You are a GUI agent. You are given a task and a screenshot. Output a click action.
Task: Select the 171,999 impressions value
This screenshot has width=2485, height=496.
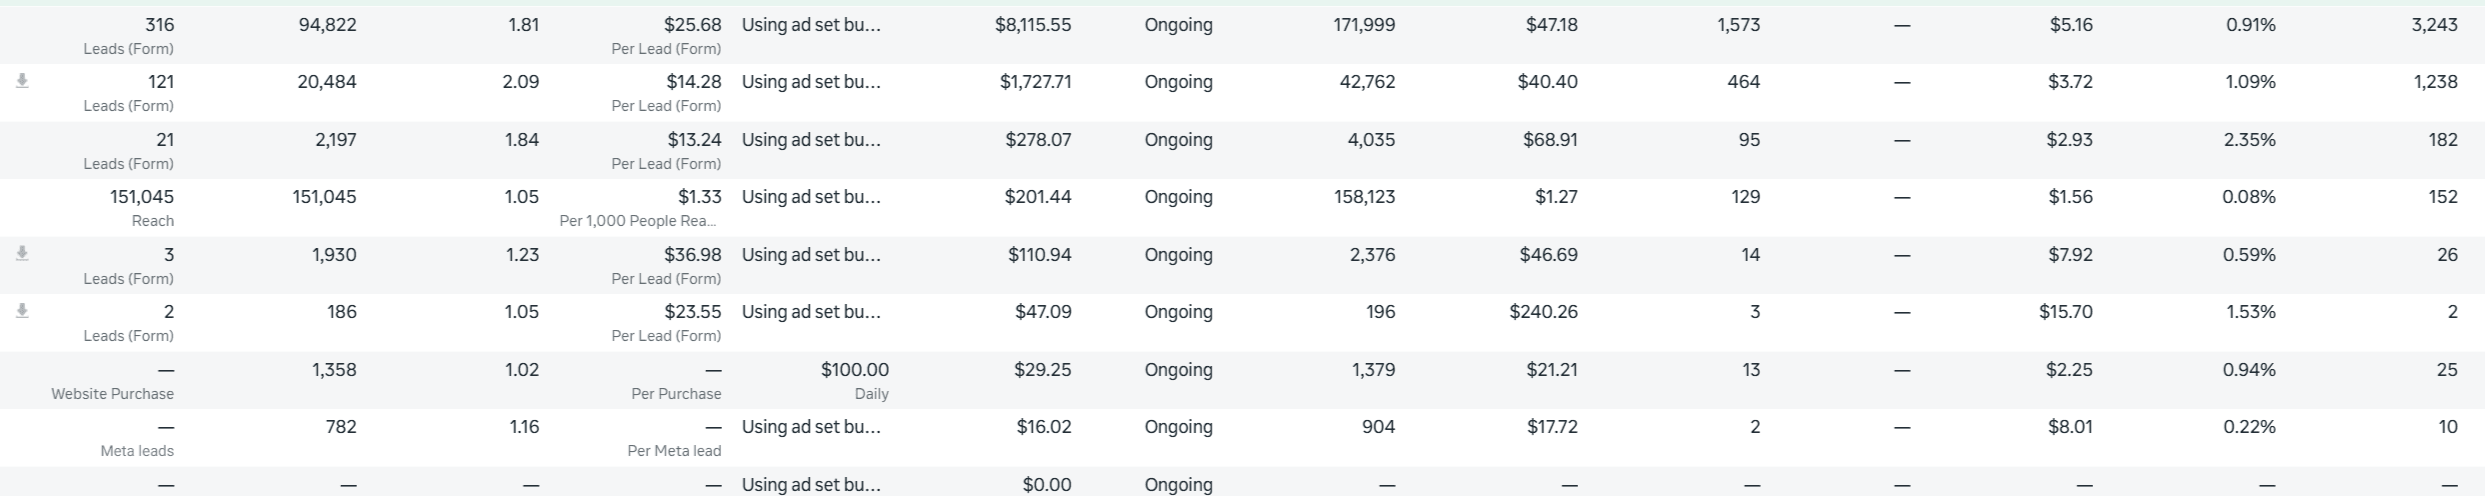coord(1364,25)
